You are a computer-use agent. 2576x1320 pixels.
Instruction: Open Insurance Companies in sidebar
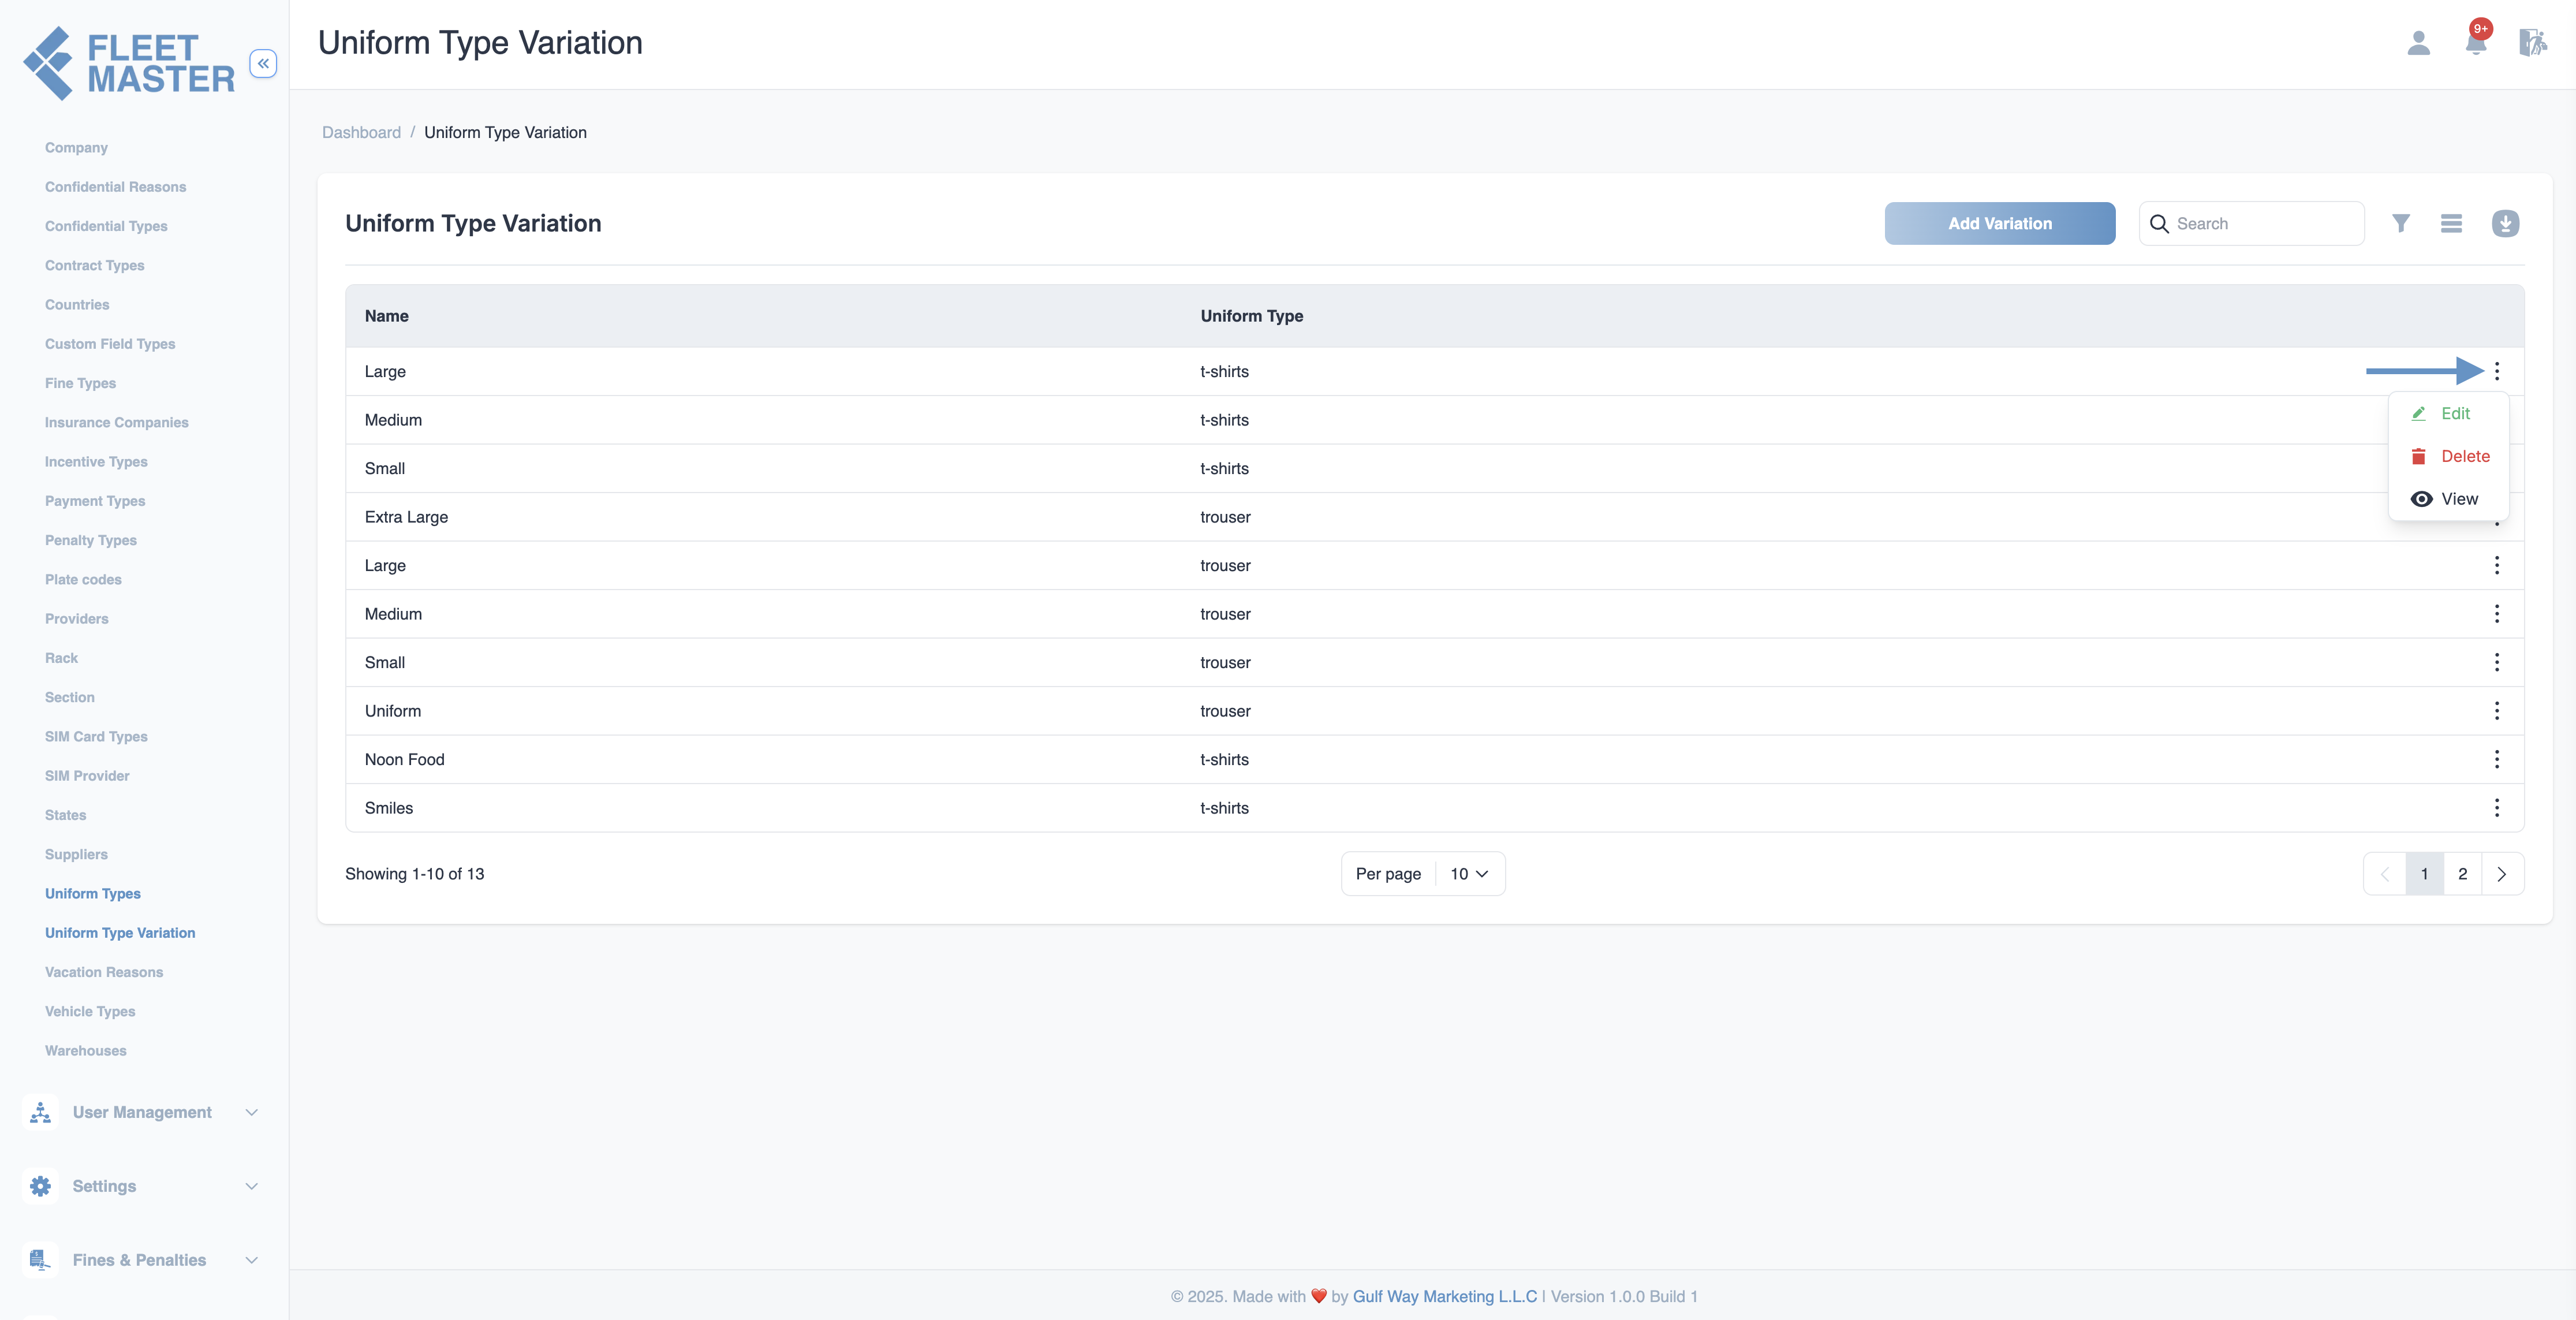coord(116,422)
